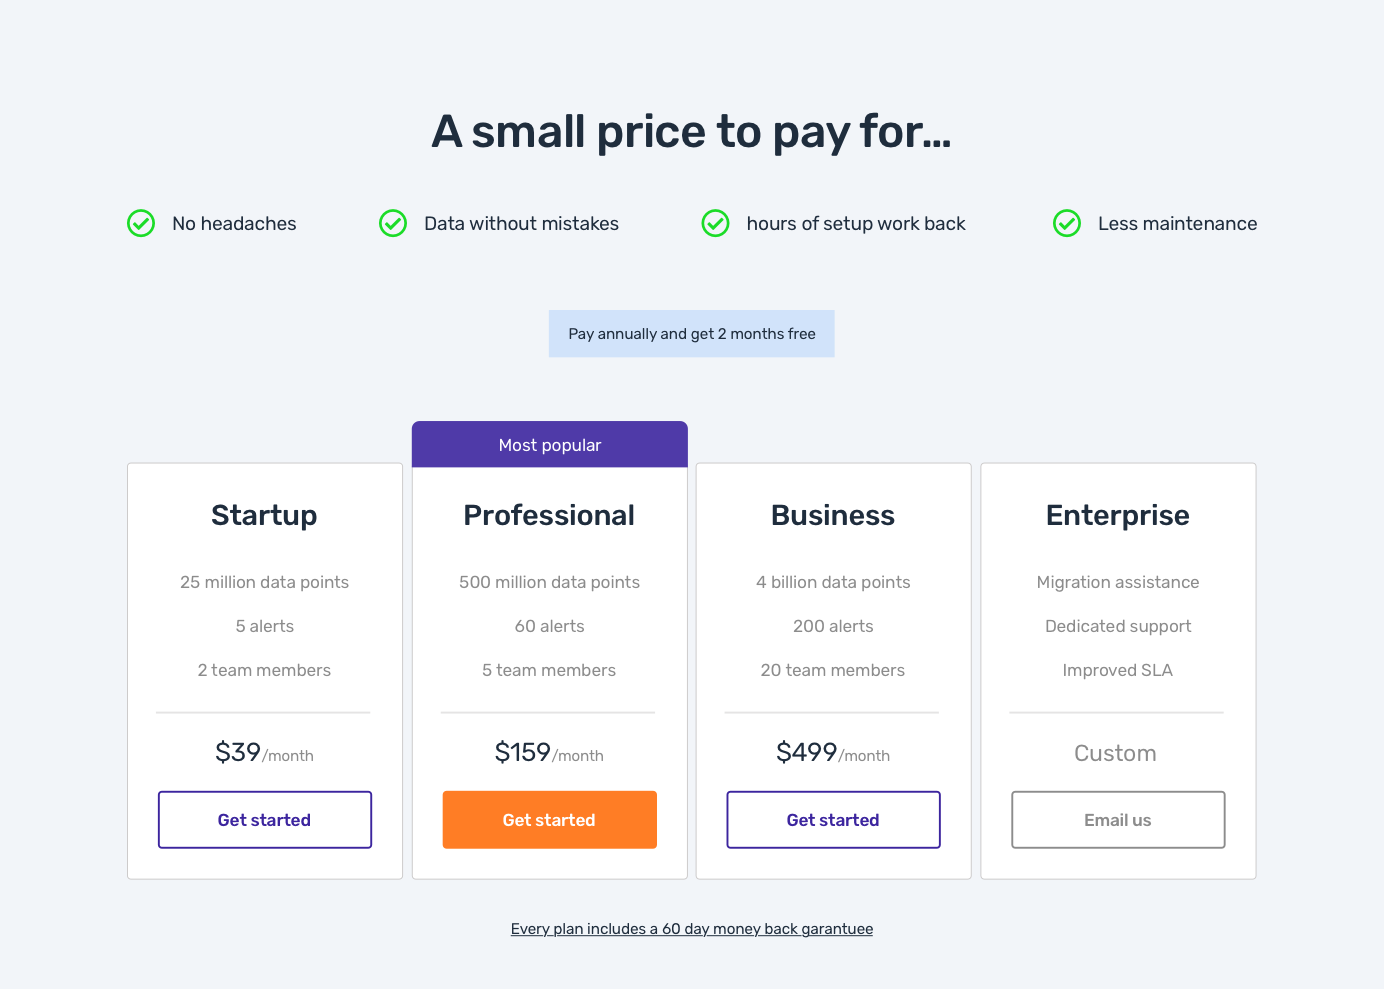Click the $499/month Business price

833,753
